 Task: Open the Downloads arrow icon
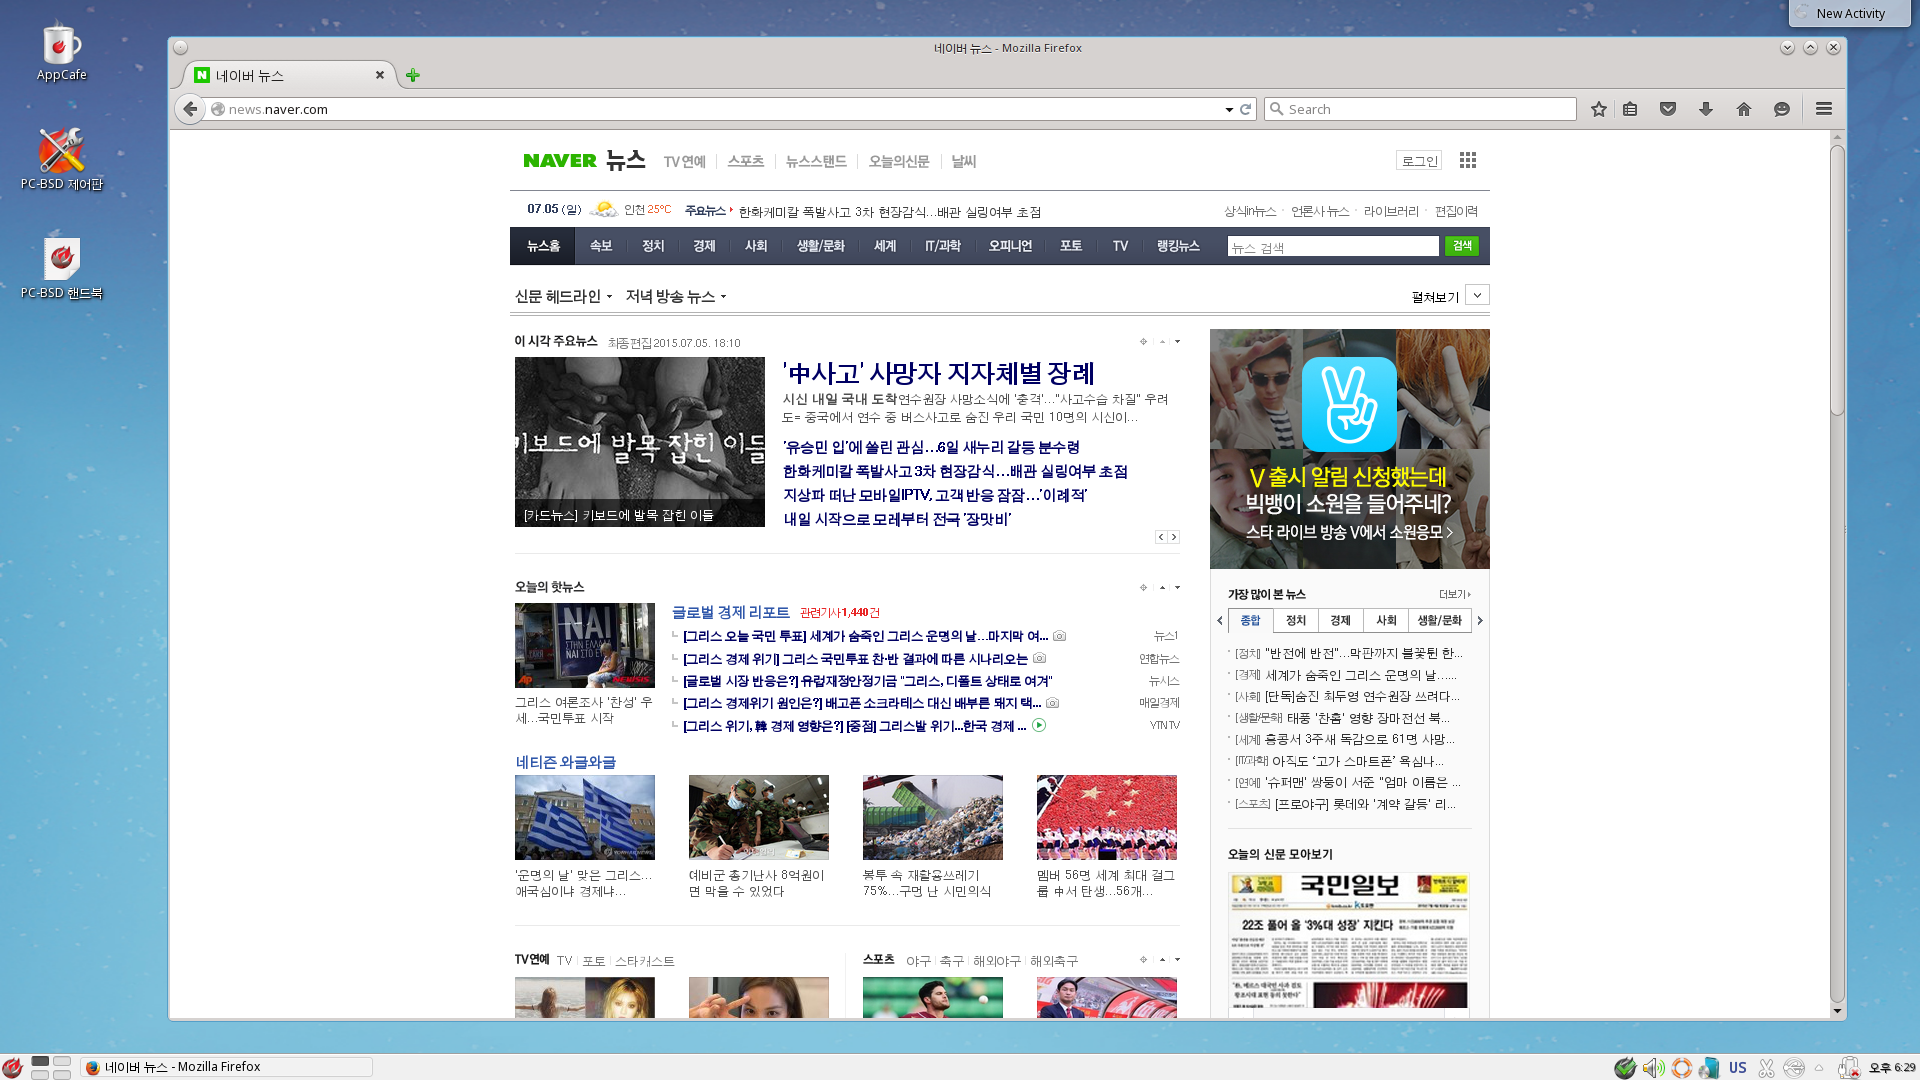(x=1706, y=109)
